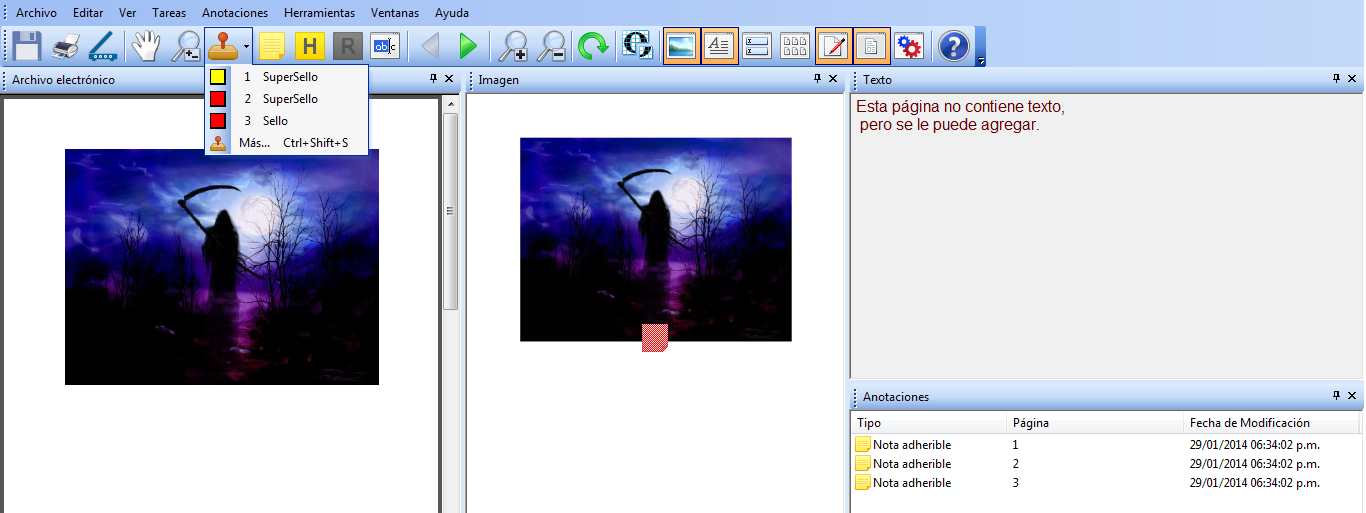
Task: Select the Nota adherible row for page 2
Action: click(x=1105, y=464)
